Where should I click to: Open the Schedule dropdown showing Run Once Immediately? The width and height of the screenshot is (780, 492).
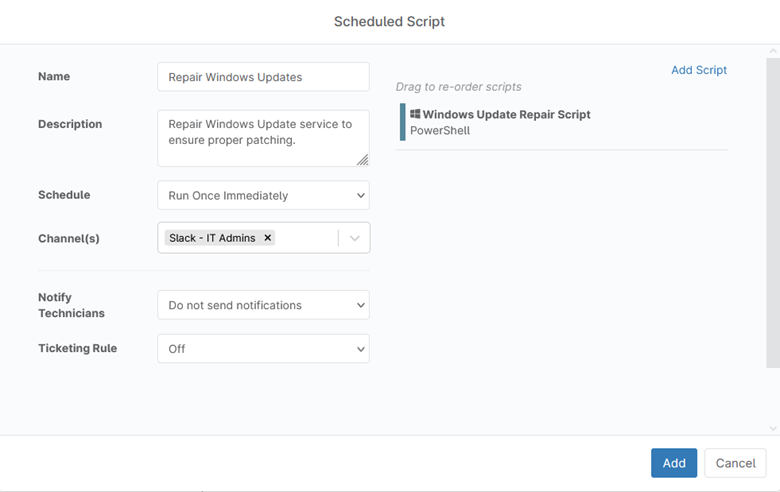coord(263,195)
